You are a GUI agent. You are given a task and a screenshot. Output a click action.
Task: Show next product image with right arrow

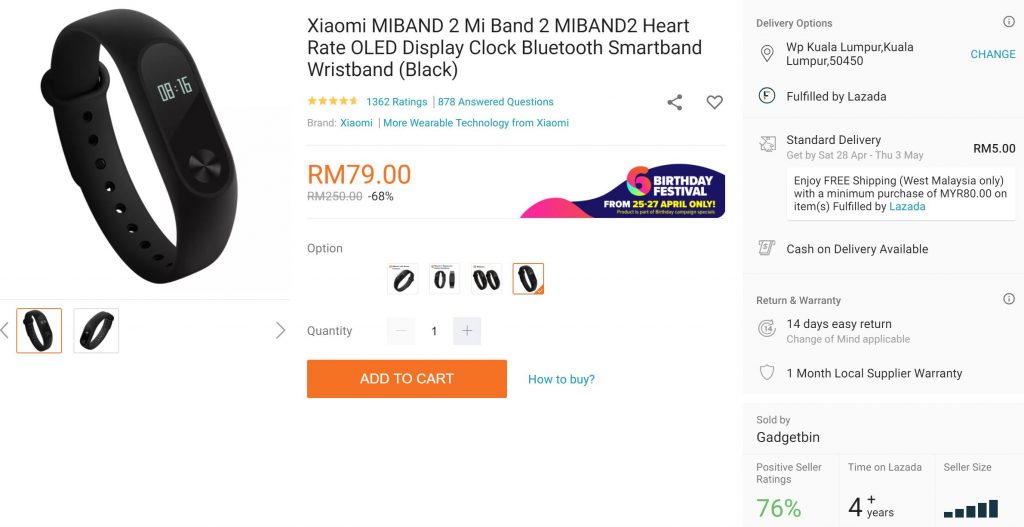(x=280, y=331)
